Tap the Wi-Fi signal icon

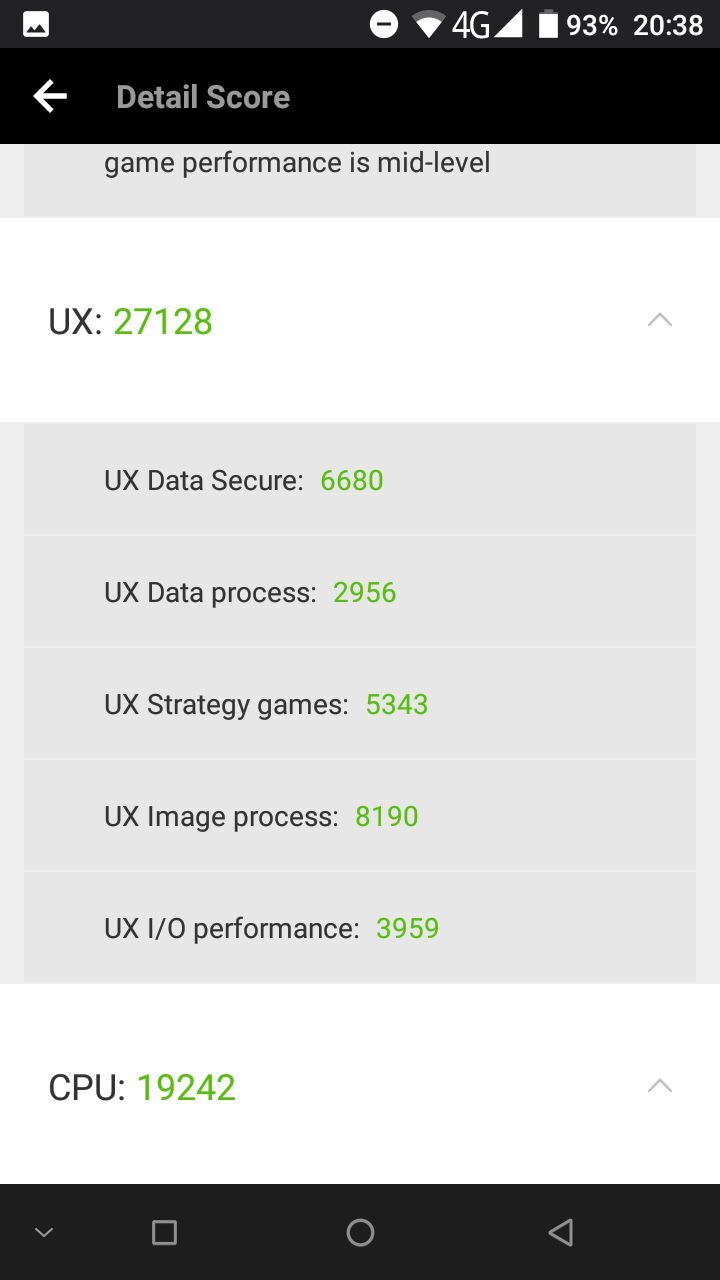pyautogui.click(x=430, y=24)
